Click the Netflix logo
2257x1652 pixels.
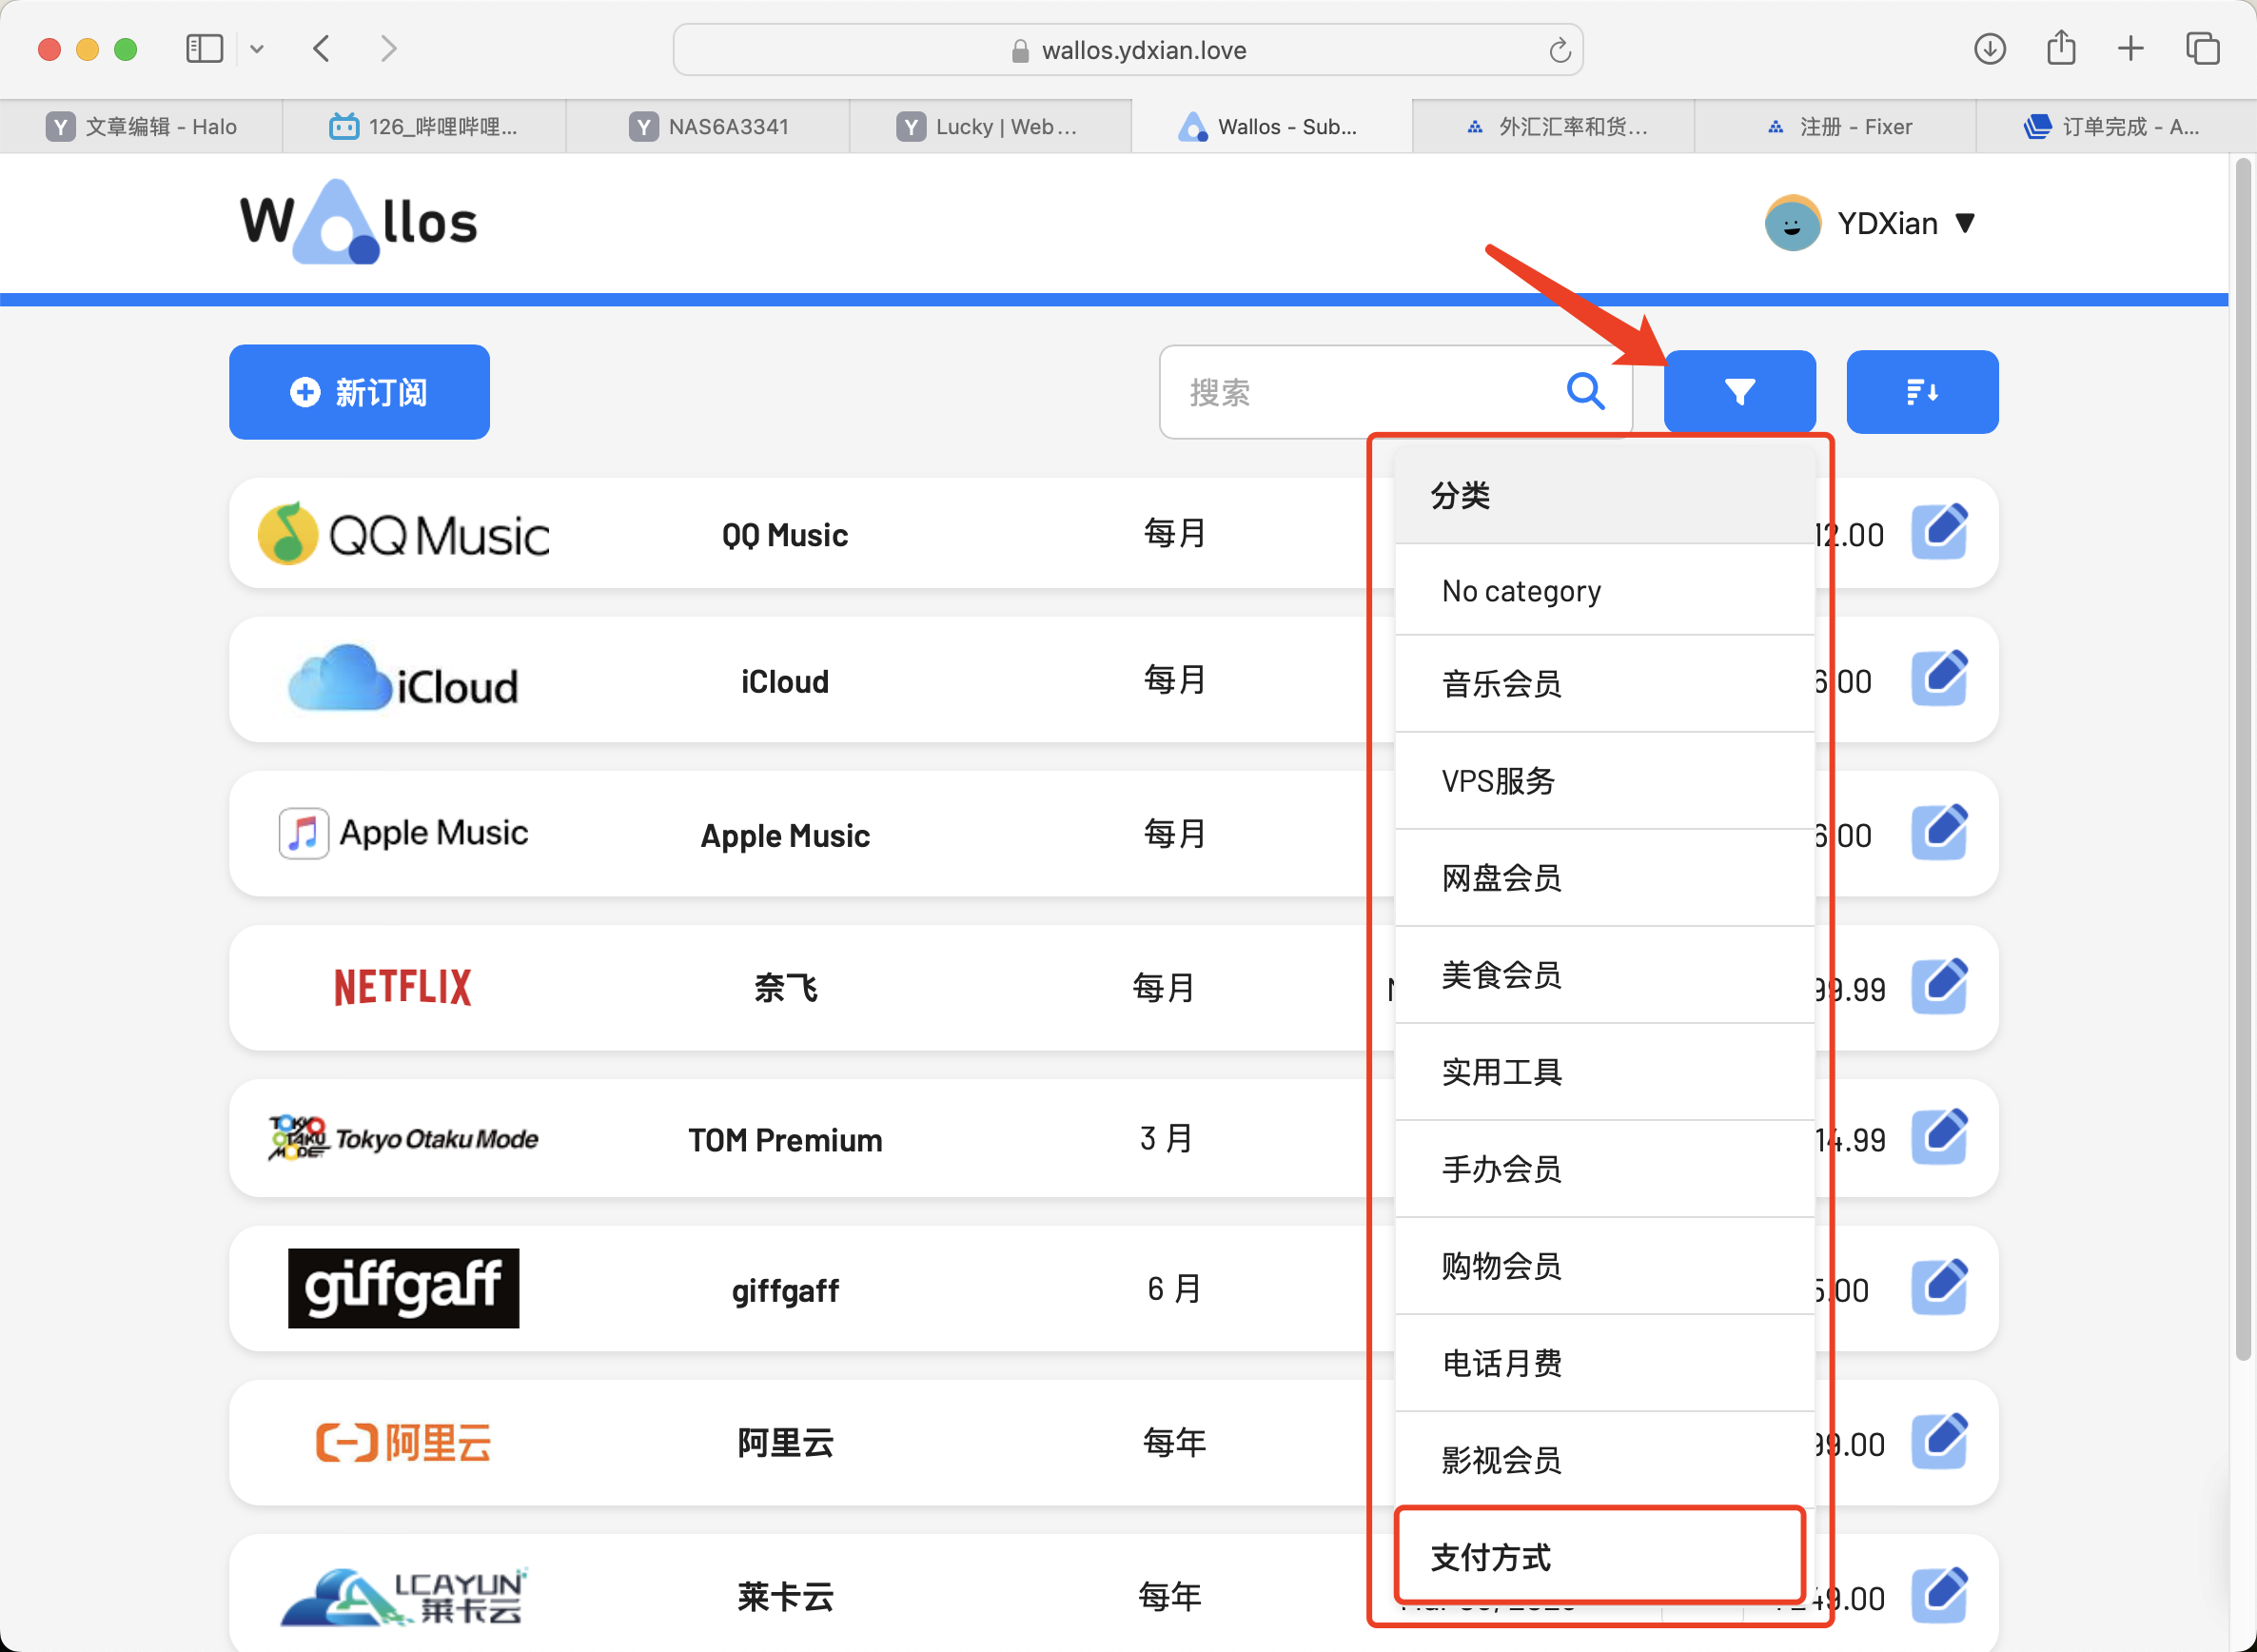403,987
